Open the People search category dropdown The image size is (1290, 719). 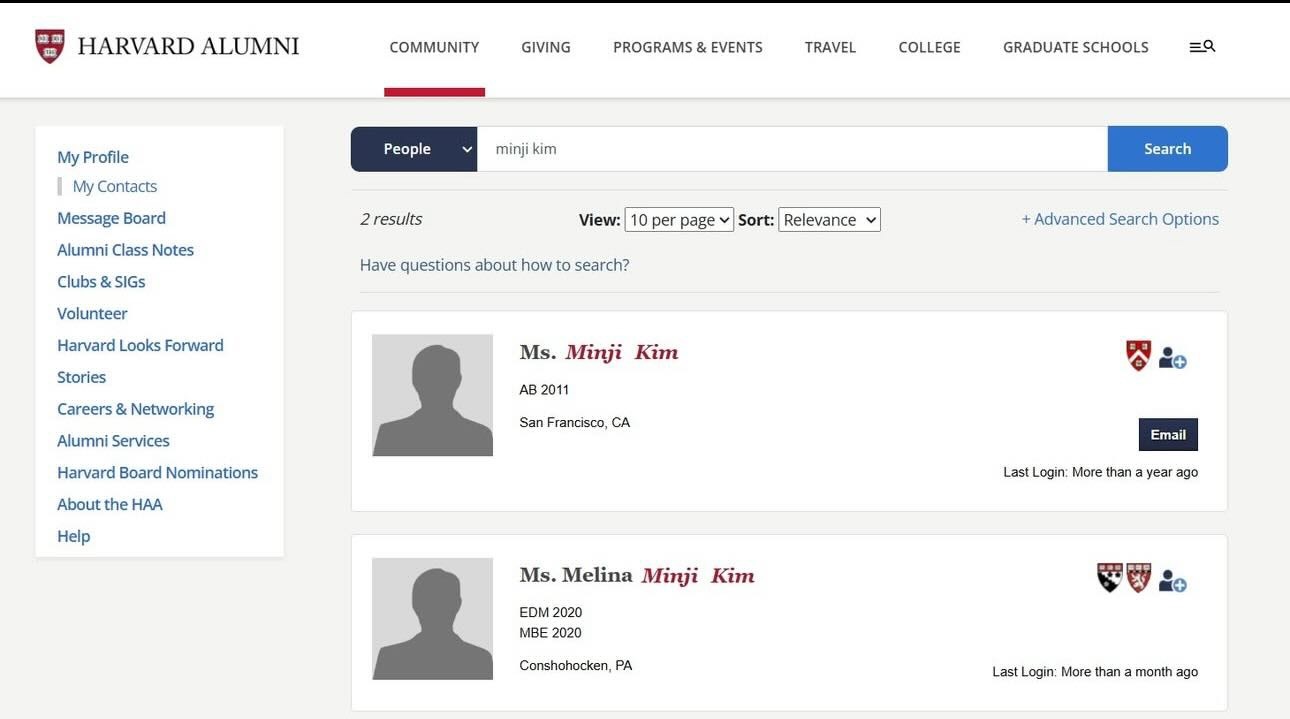point(414,149)
